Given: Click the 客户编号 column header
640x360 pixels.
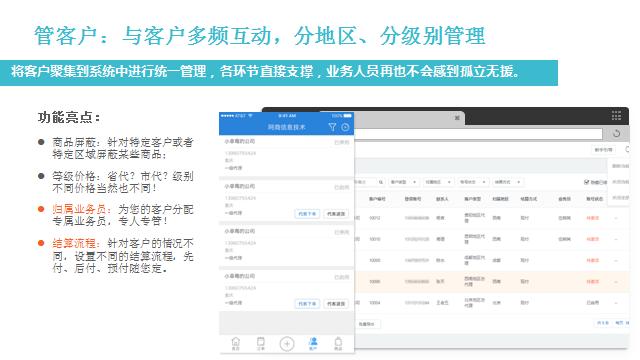Looking at the screenshot, I should (x=377, y=199).
